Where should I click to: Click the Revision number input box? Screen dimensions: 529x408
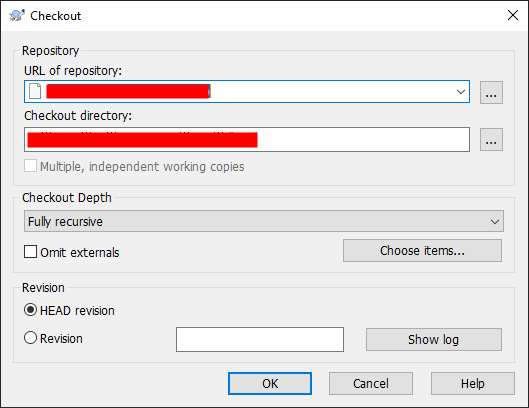pyautogui.click(x=260, y=339)
